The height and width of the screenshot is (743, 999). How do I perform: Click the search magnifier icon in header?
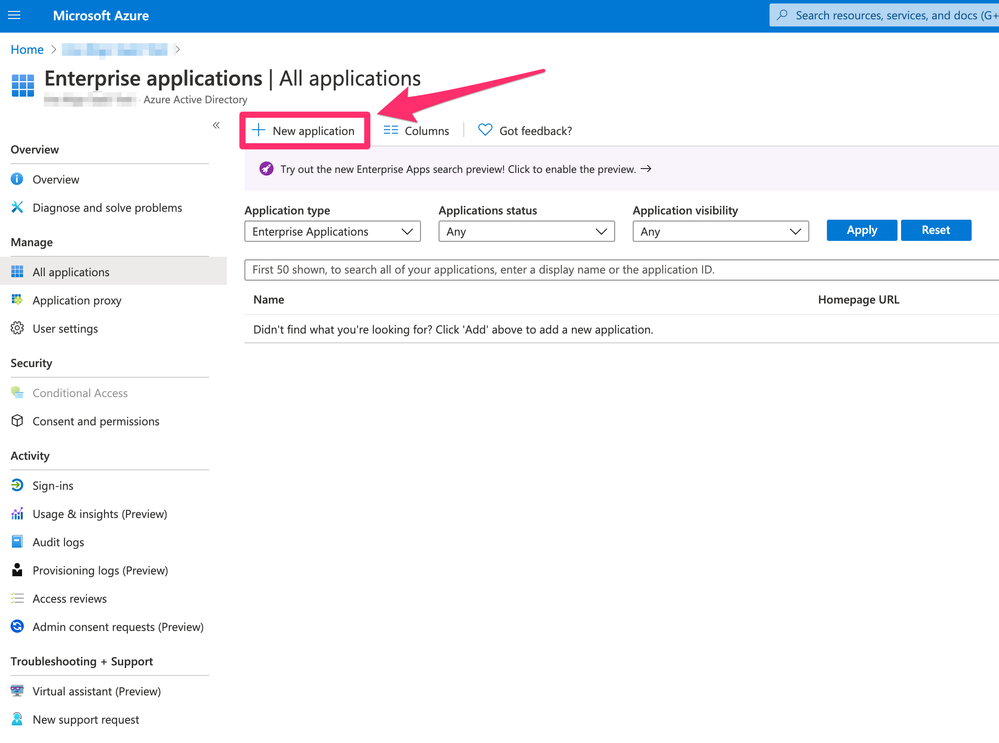782,15
